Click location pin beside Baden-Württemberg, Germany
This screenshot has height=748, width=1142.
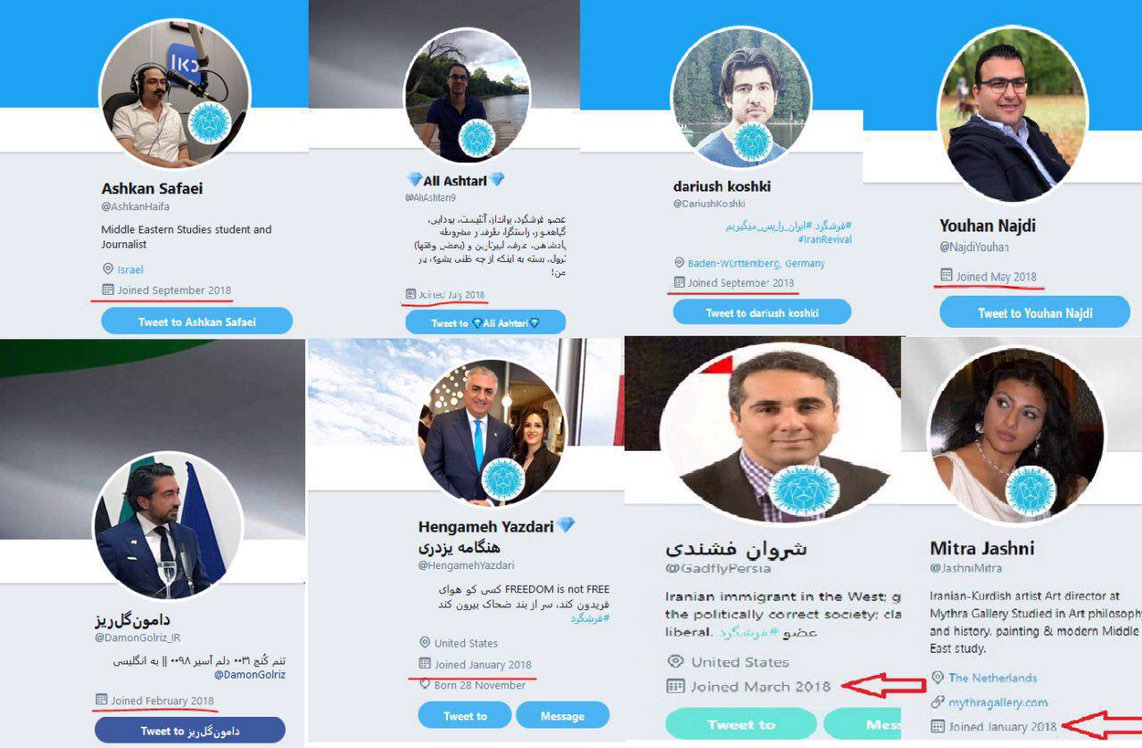coord(679,263)
